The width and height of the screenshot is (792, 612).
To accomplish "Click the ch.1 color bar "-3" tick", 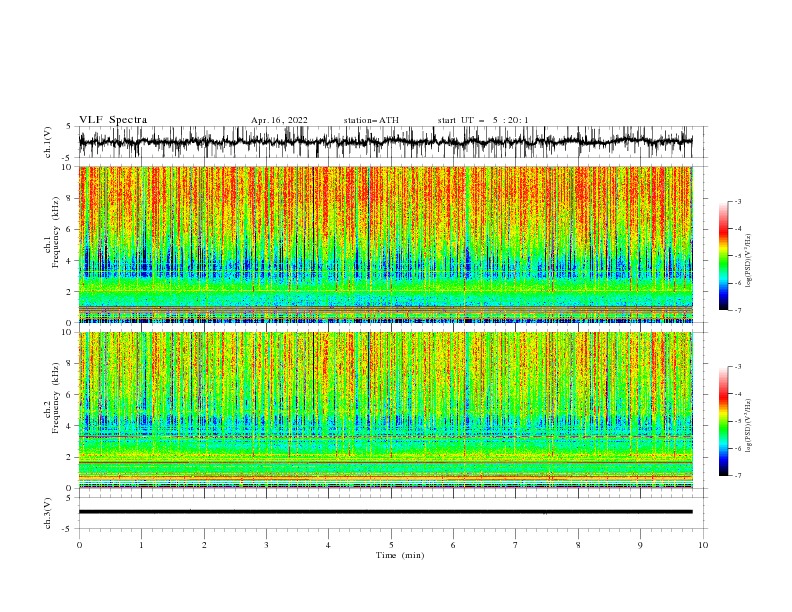I will 738,201.
